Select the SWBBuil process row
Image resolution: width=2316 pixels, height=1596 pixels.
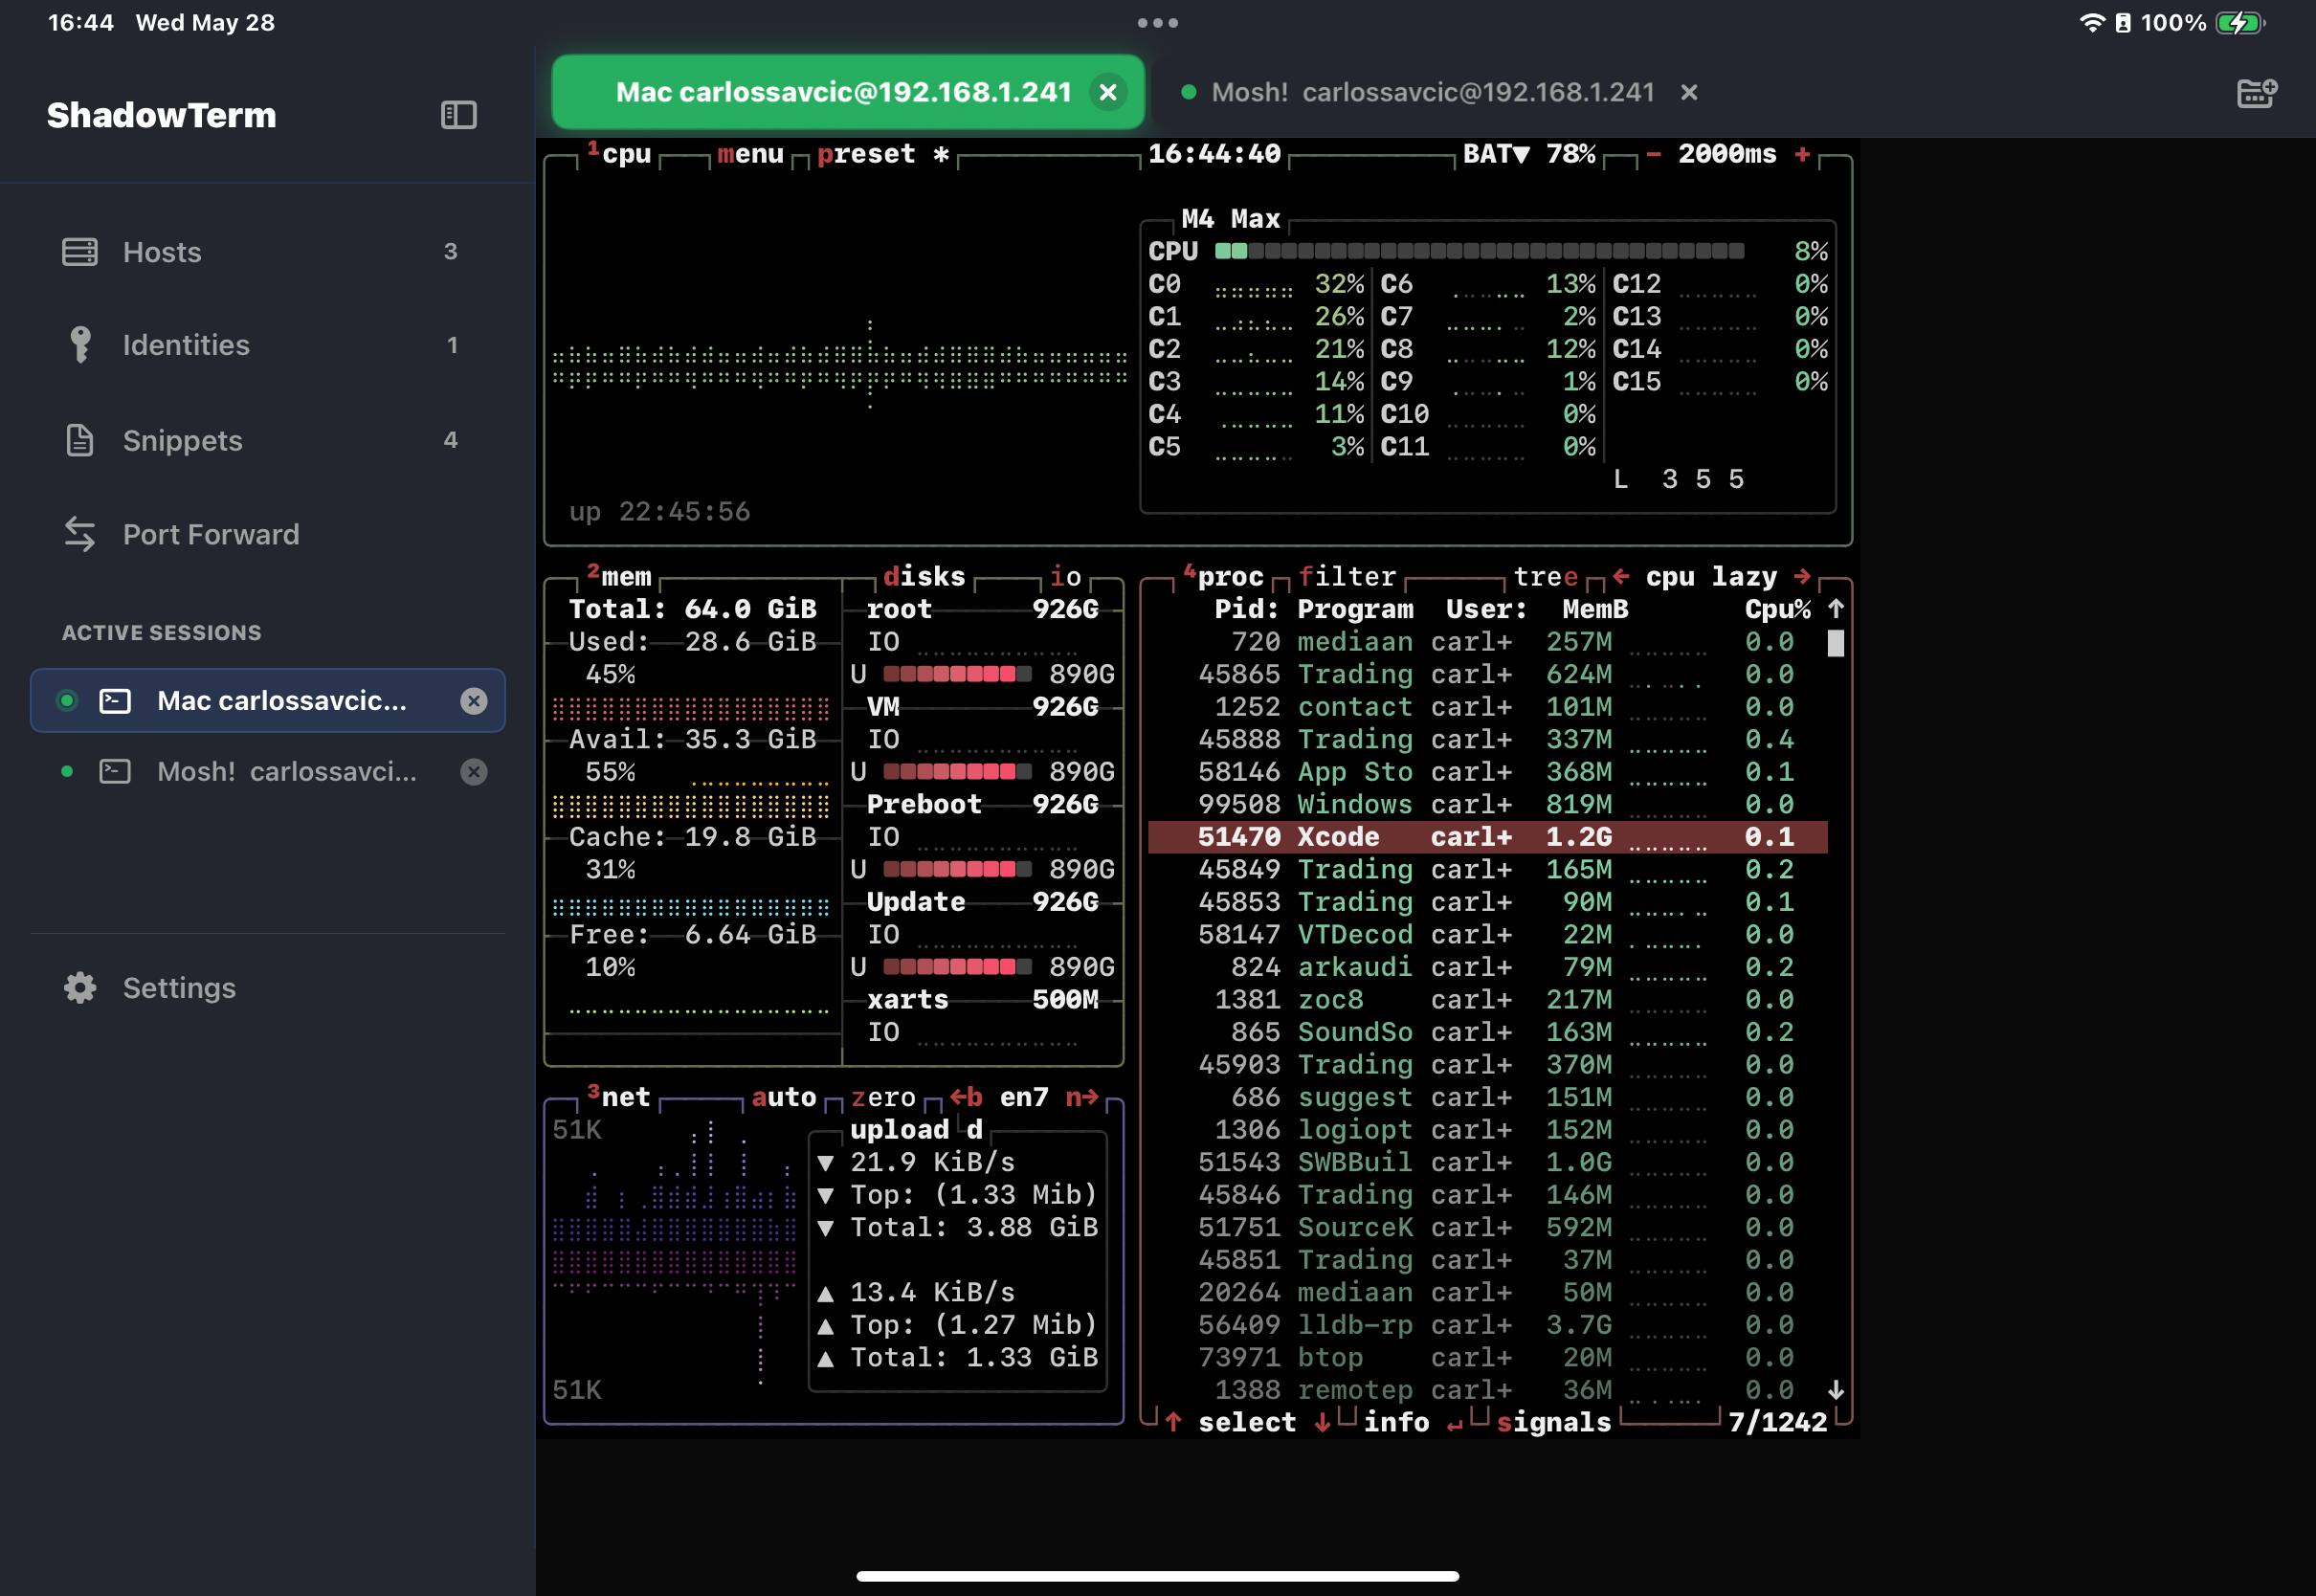pyautogui.click(x=1488, y=1162)
